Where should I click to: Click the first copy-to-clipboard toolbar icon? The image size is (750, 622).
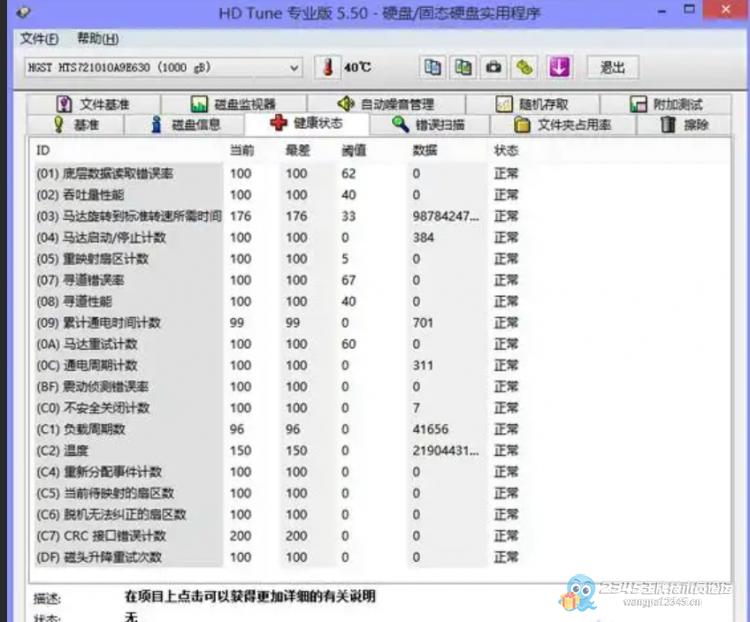pyautogui.click(x=433, y=67)
